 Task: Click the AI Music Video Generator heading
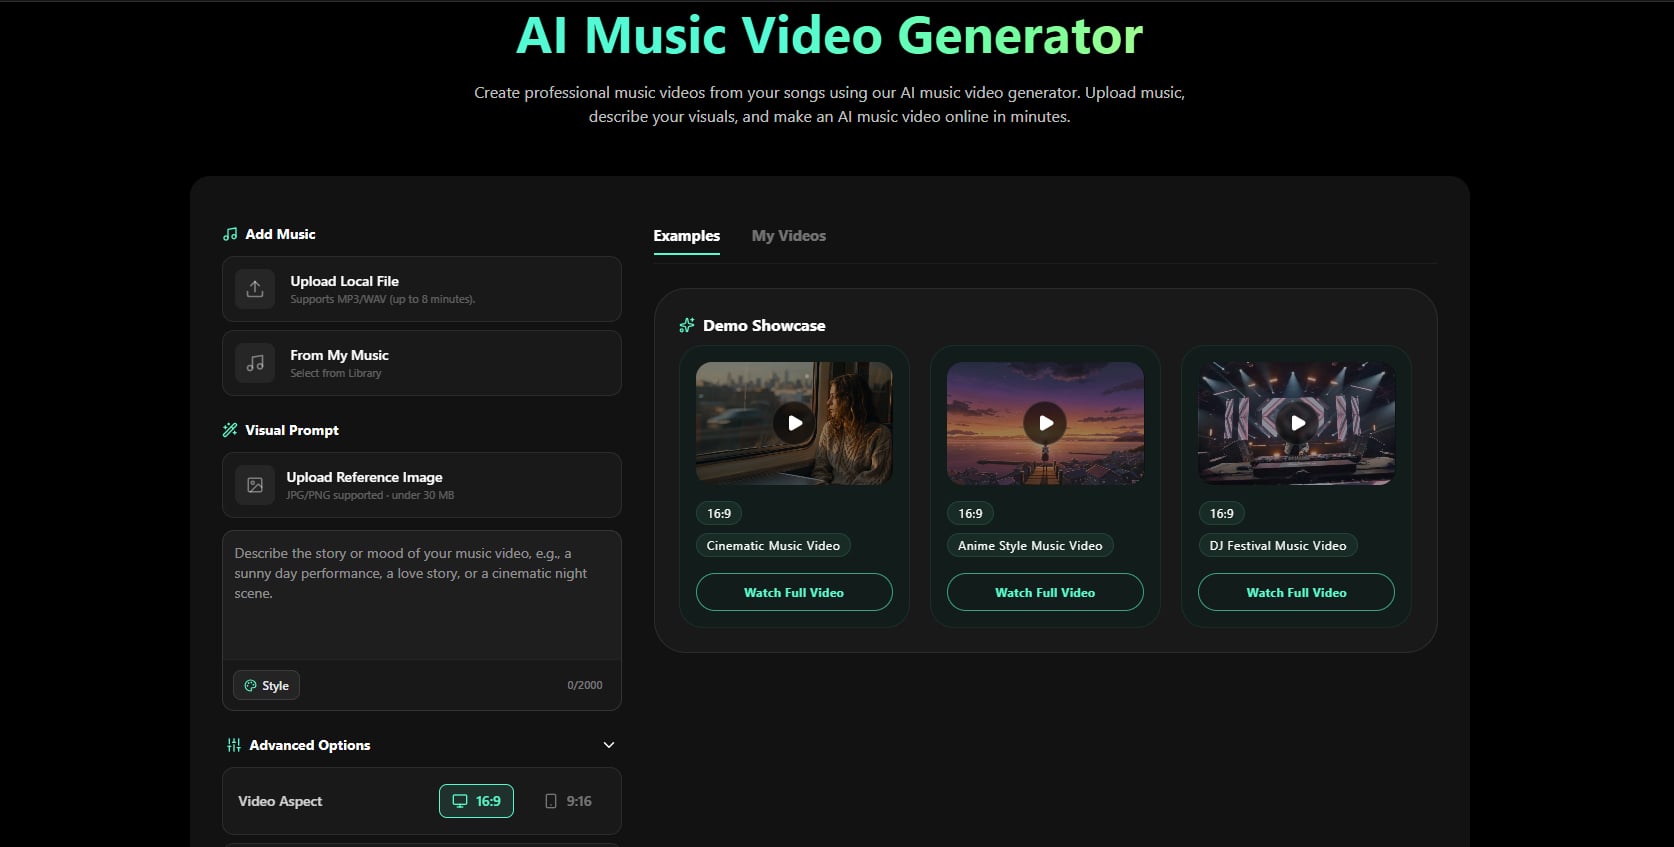pos(829,35)
